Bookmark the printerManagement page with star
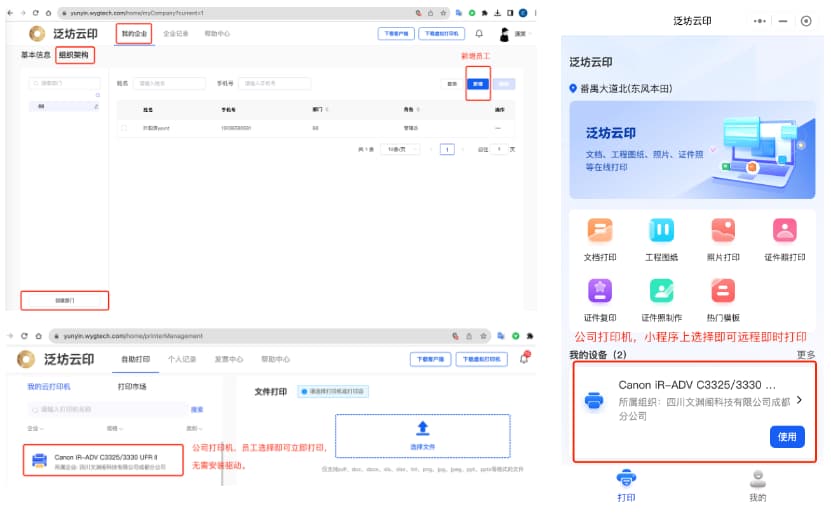This screenshot has width=831, height=514. [483, 336]
